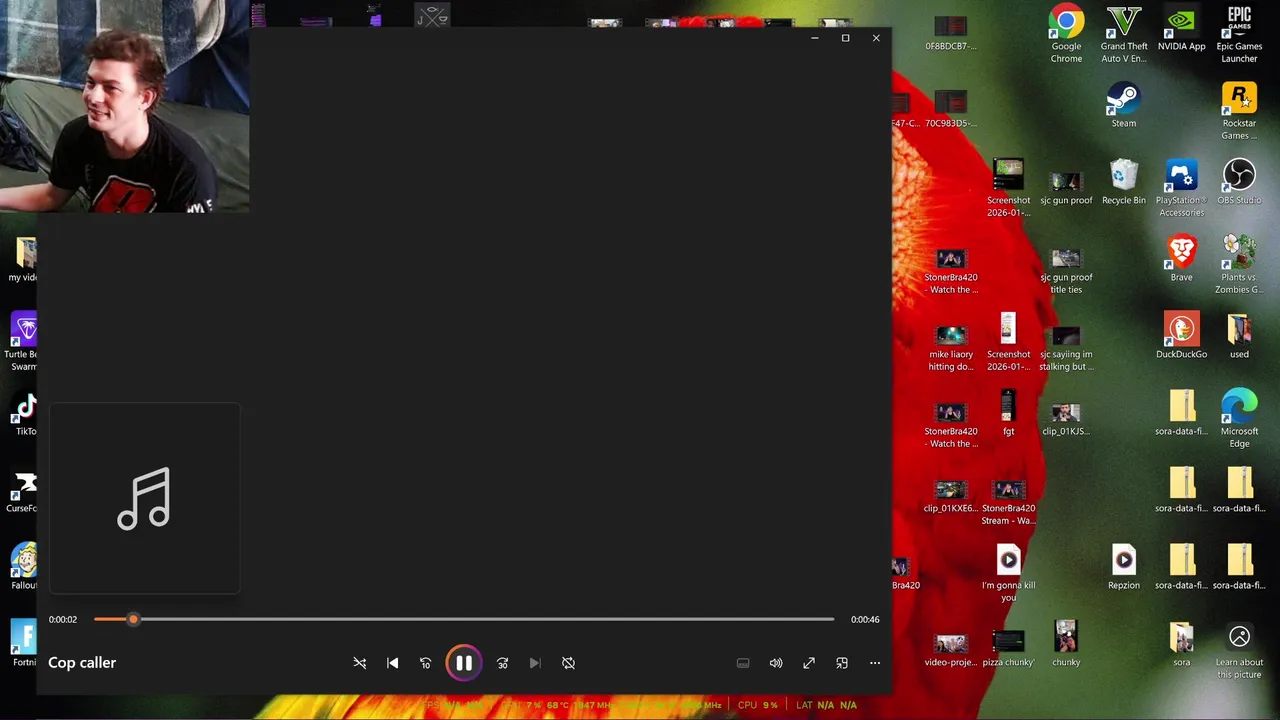Image resolution: width=1280 pixels, height=720 pixels.
Task: Select the video-proje... file icon
Action: pos(951,651)
